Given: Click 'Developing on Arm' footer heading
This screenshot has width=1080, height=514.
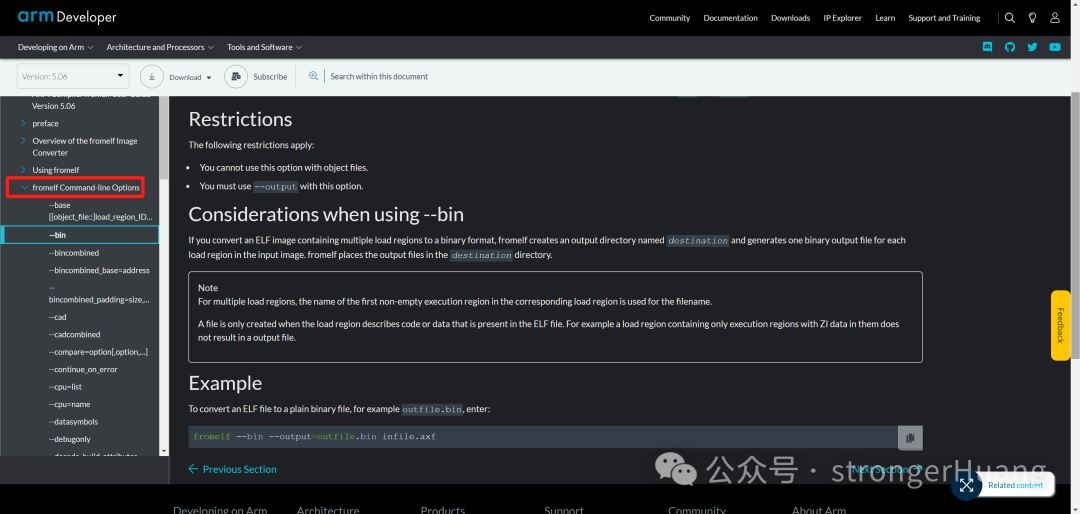Looking at the screenshot, I should coord(220,510).
